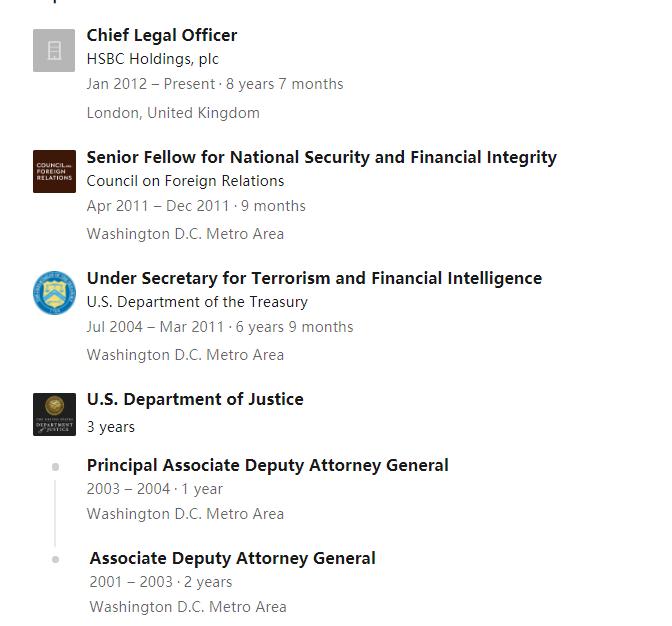
Task: Click the London, United Kingdom location text
Action: click(x=173, y=113)
